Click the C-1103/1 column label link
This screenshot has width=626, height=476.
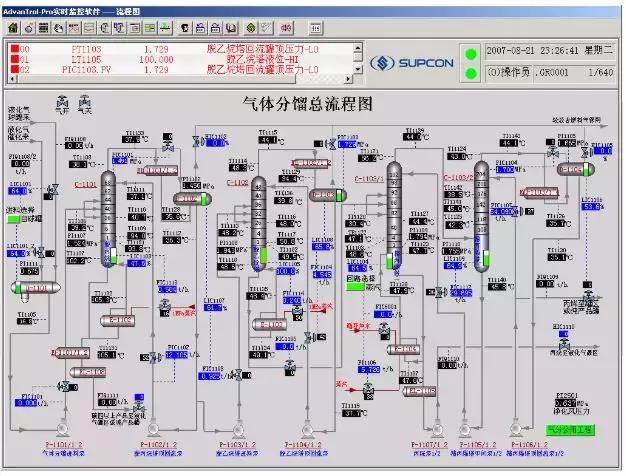tap(369, 178)
